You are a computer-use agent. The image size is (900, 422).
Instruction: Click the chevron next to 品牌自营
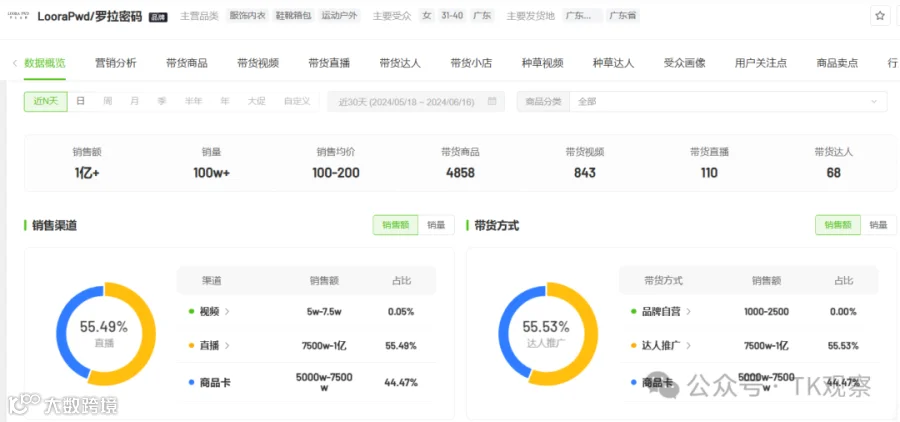click(x=689, y=312)
